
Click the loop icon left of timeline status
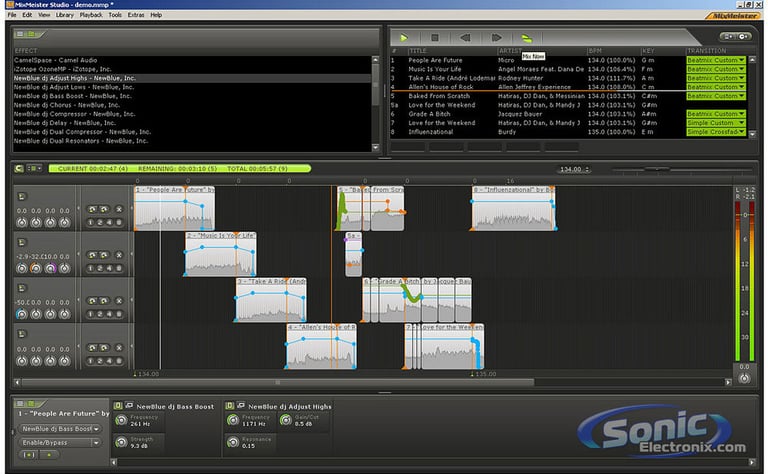pos(19,168)
